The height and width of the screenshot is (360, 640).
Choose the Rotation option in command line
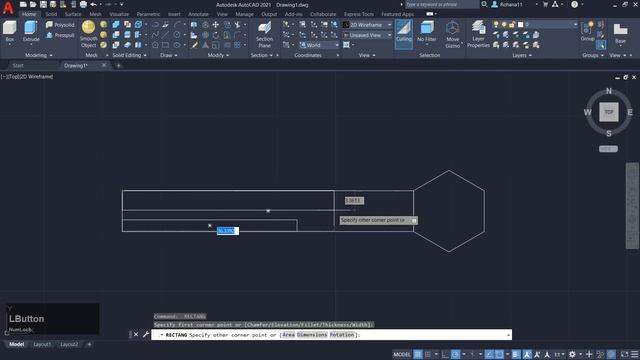click(x=342, y=335)
